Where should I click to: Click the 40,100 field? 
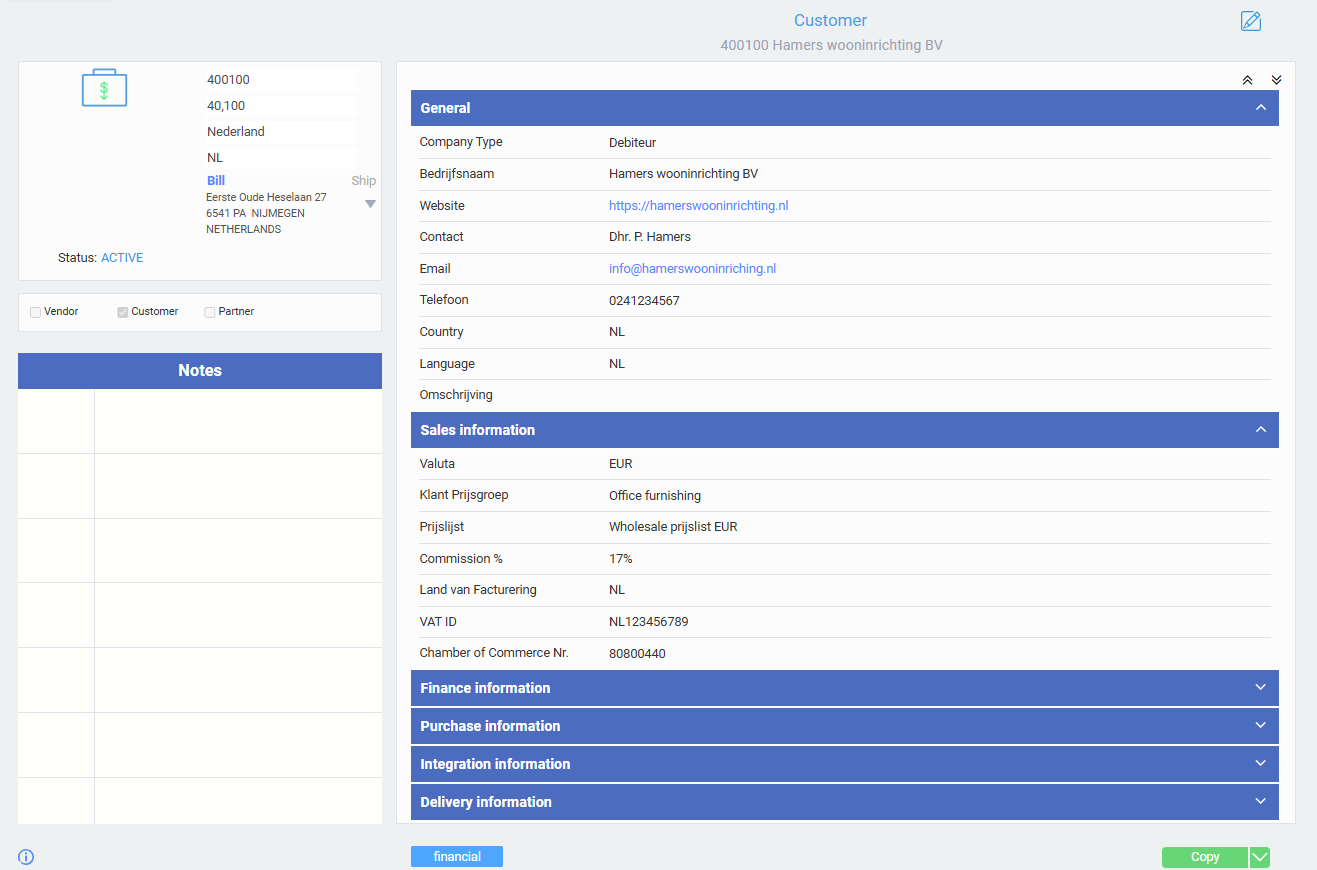(x=281, y=106)
